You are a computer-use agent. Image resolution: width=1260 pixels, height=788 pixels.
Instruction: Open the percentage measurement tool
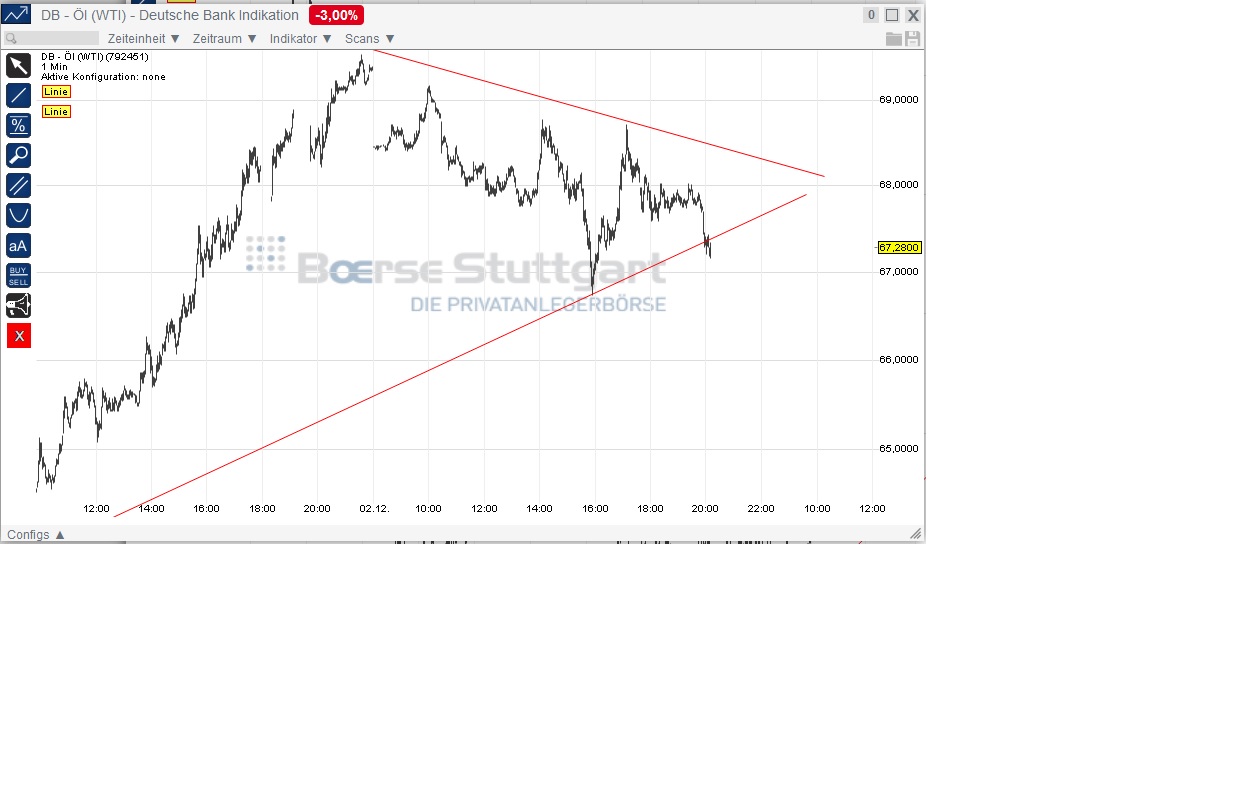[18, 125]
